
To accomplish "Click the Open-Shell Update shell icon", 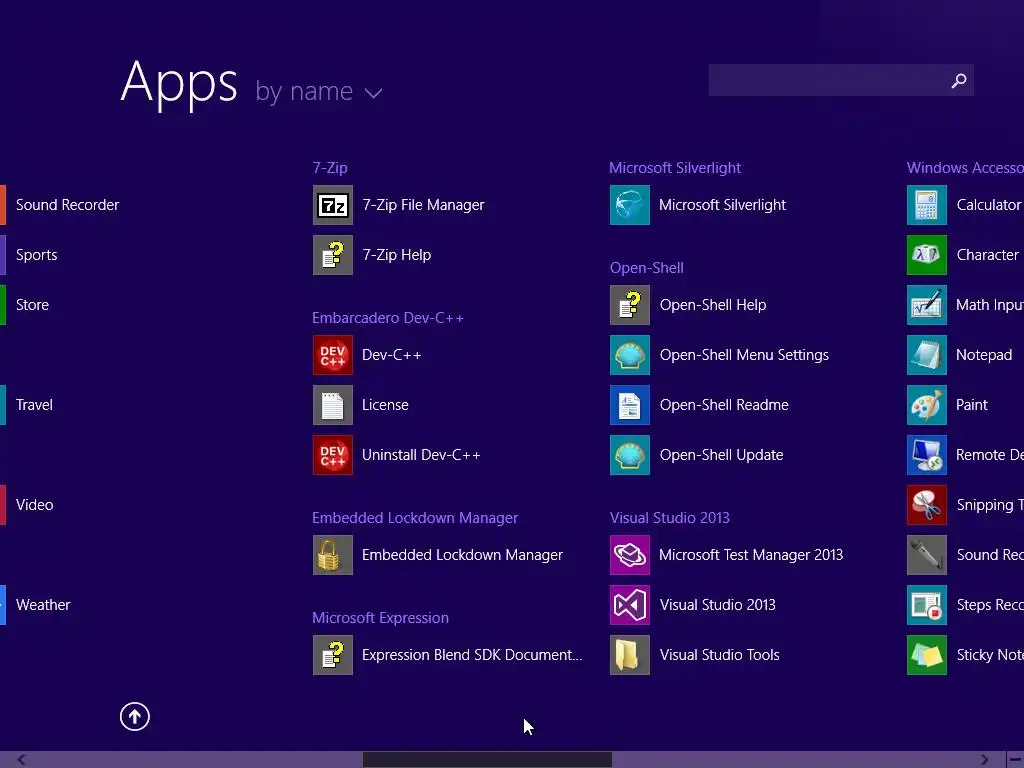I will [x=630, y=455].
